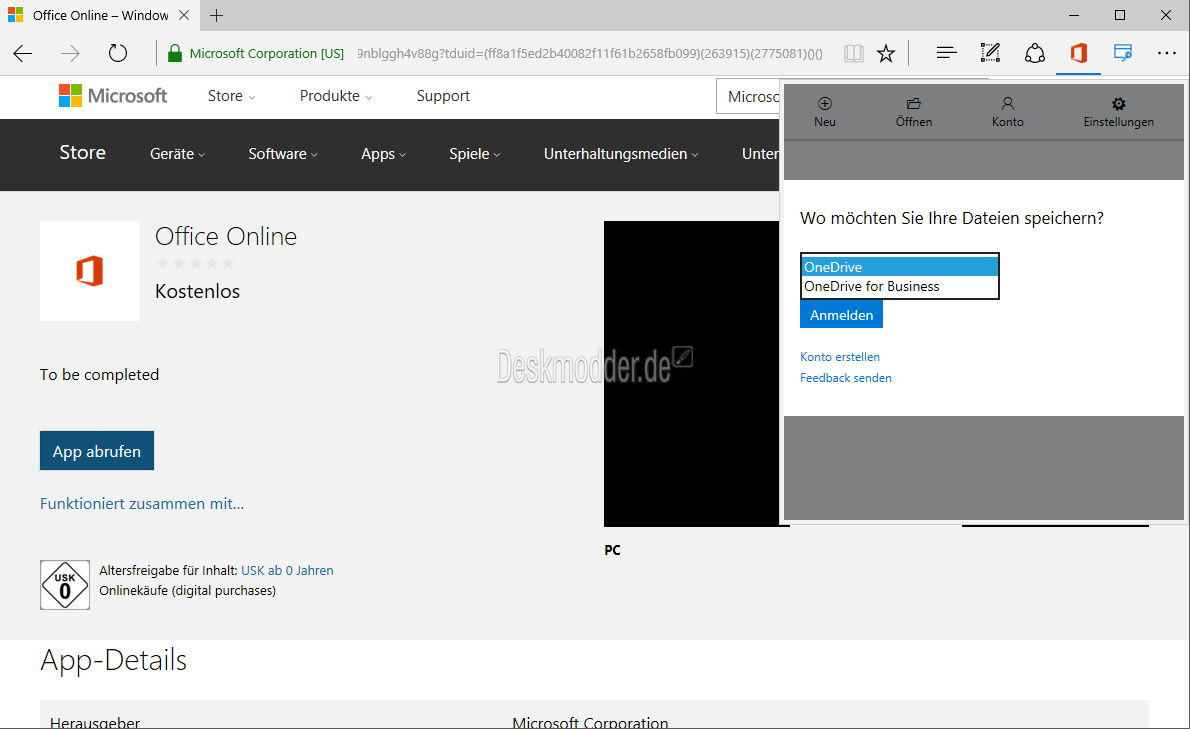Expand the Produkte dropdown menu
1190x729 pixels.
tap(335, 96)
